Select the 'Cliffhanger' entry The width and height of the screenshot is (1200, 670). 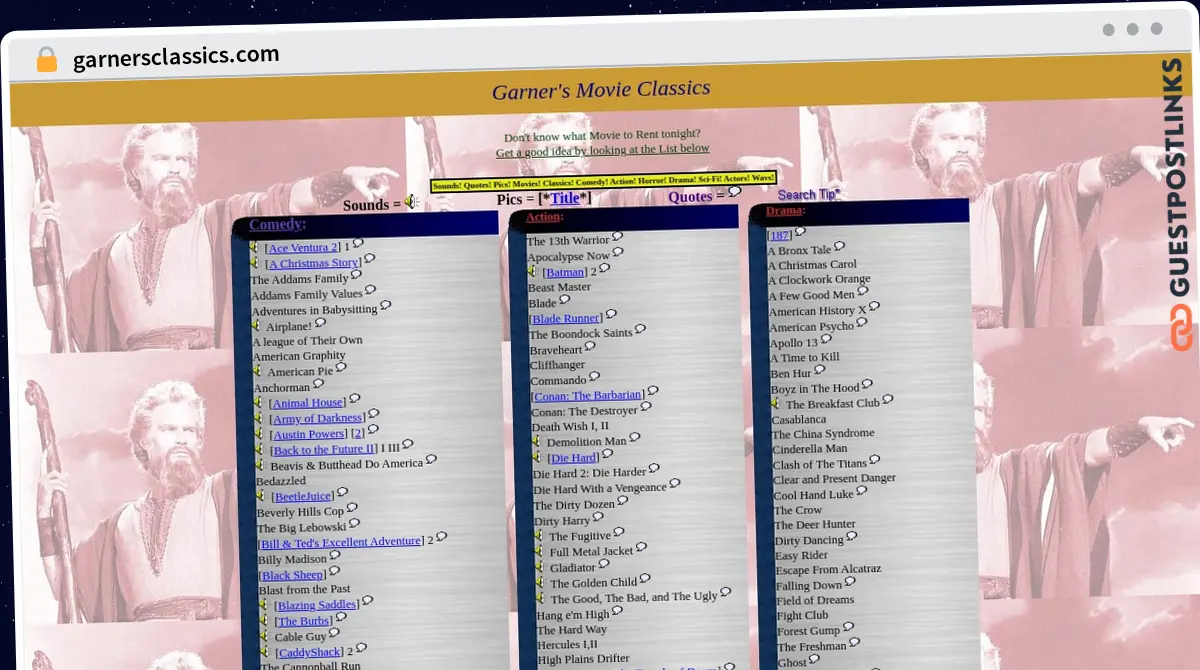point(557,365)
